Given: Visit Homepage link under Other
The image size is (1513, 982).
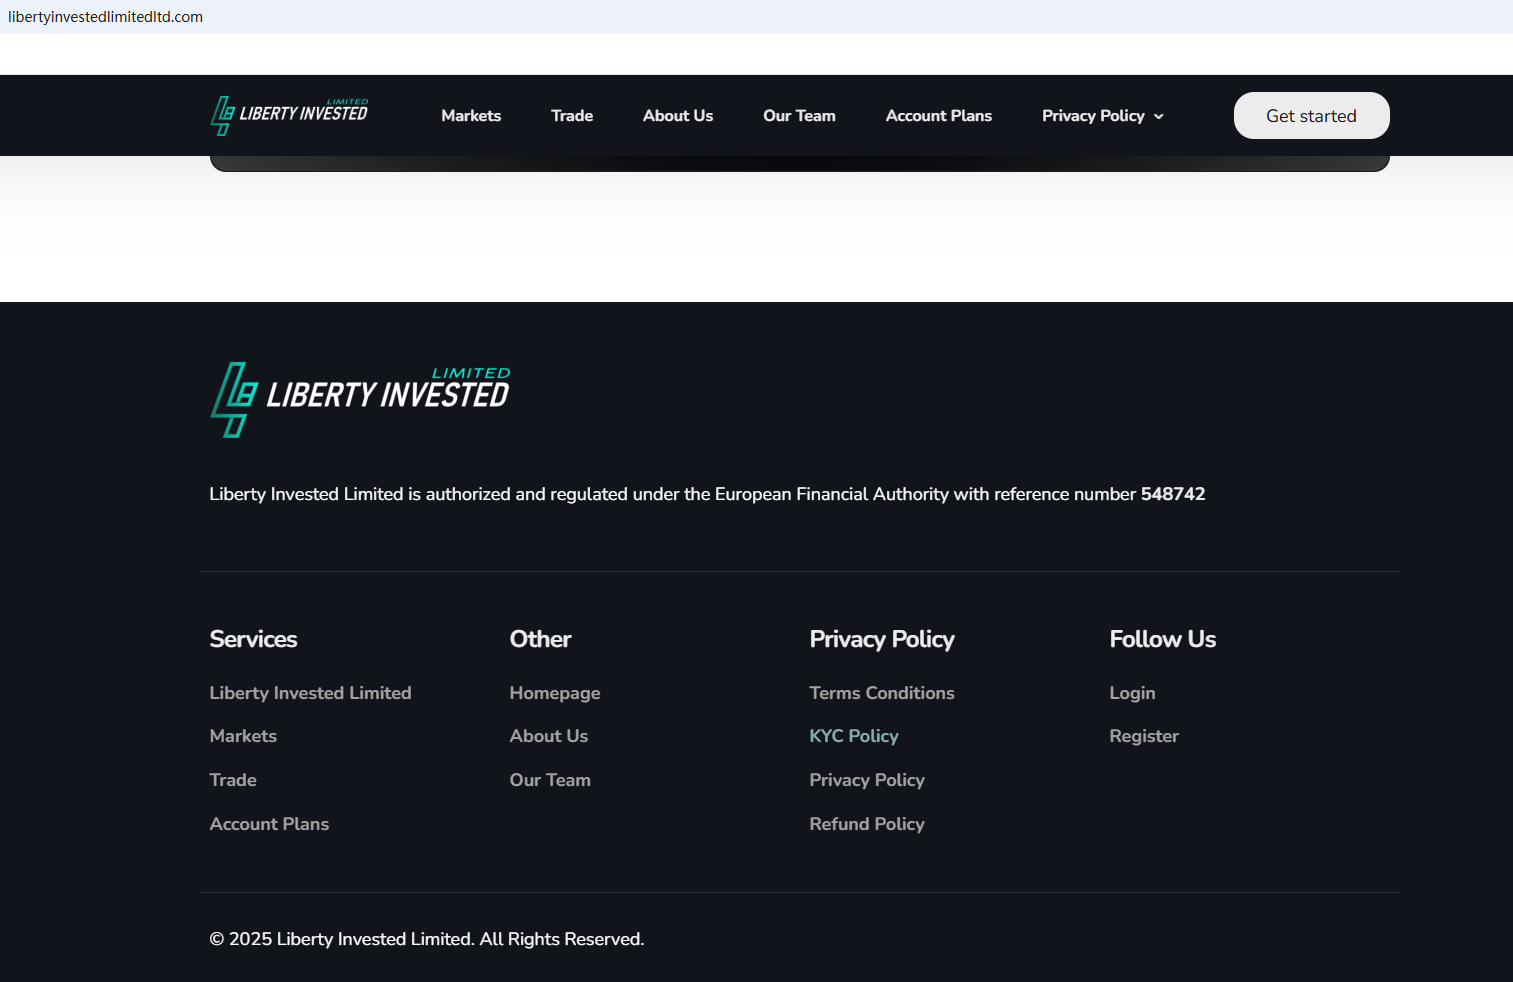Looking at the screenshot, I should click(555, 693).
